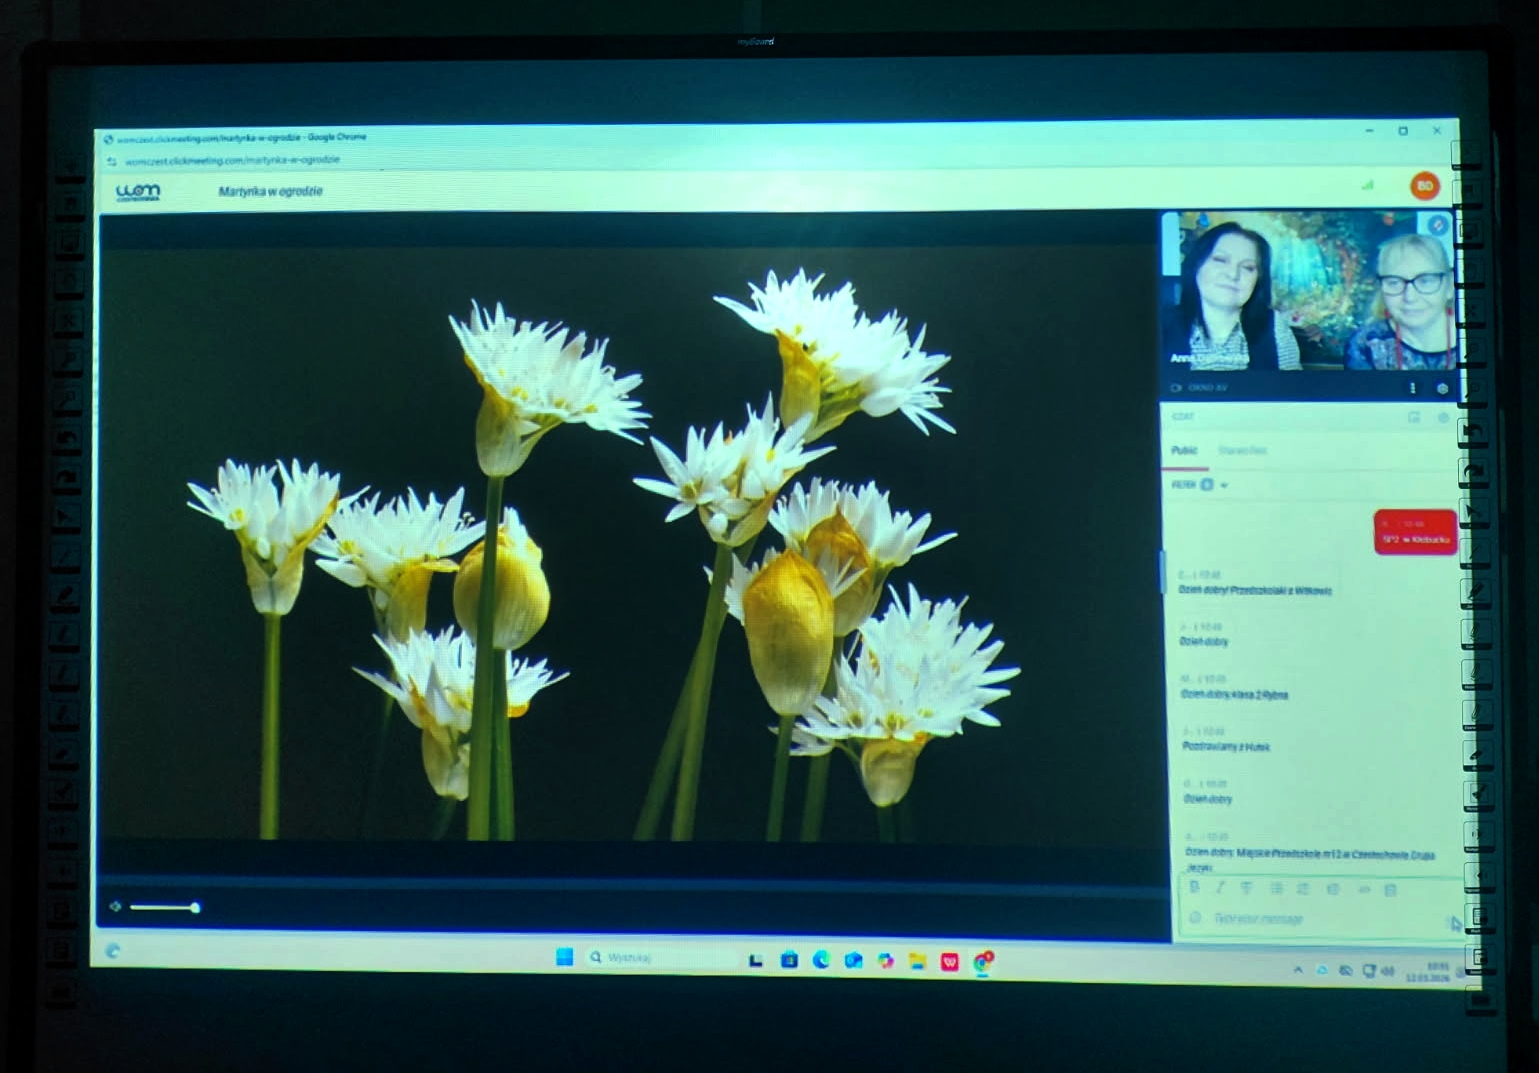The image size is (1539, 1073).
Task: Show hidden icons in system tray
Action: point(1298,970)
